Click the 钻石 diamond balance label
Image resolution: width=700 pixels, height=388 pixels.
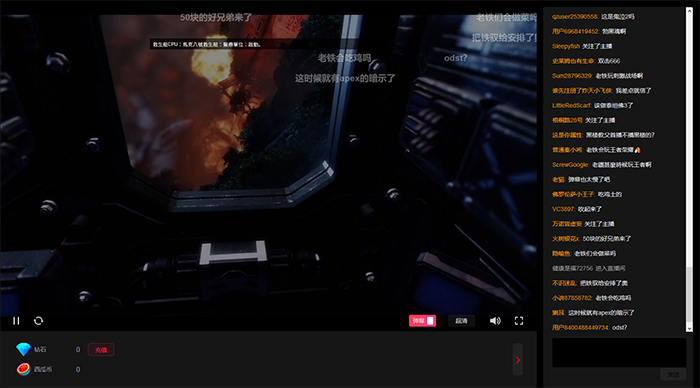click(40, 349)
